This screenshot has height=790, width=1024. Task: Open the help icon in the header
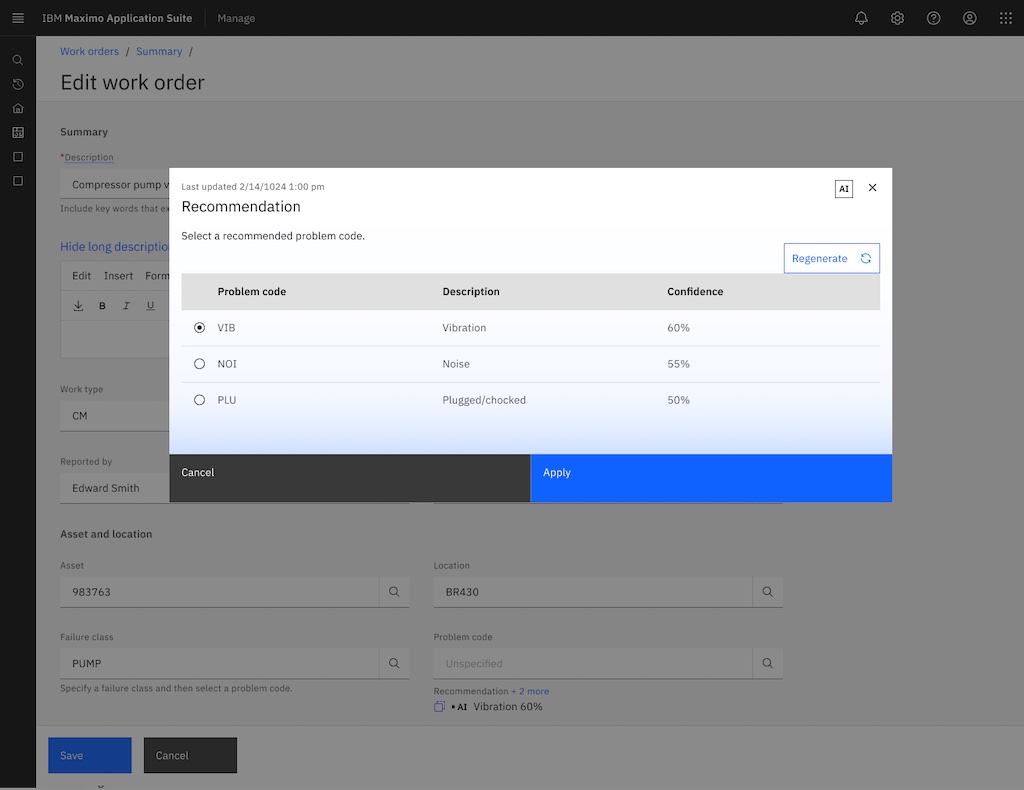933,17
